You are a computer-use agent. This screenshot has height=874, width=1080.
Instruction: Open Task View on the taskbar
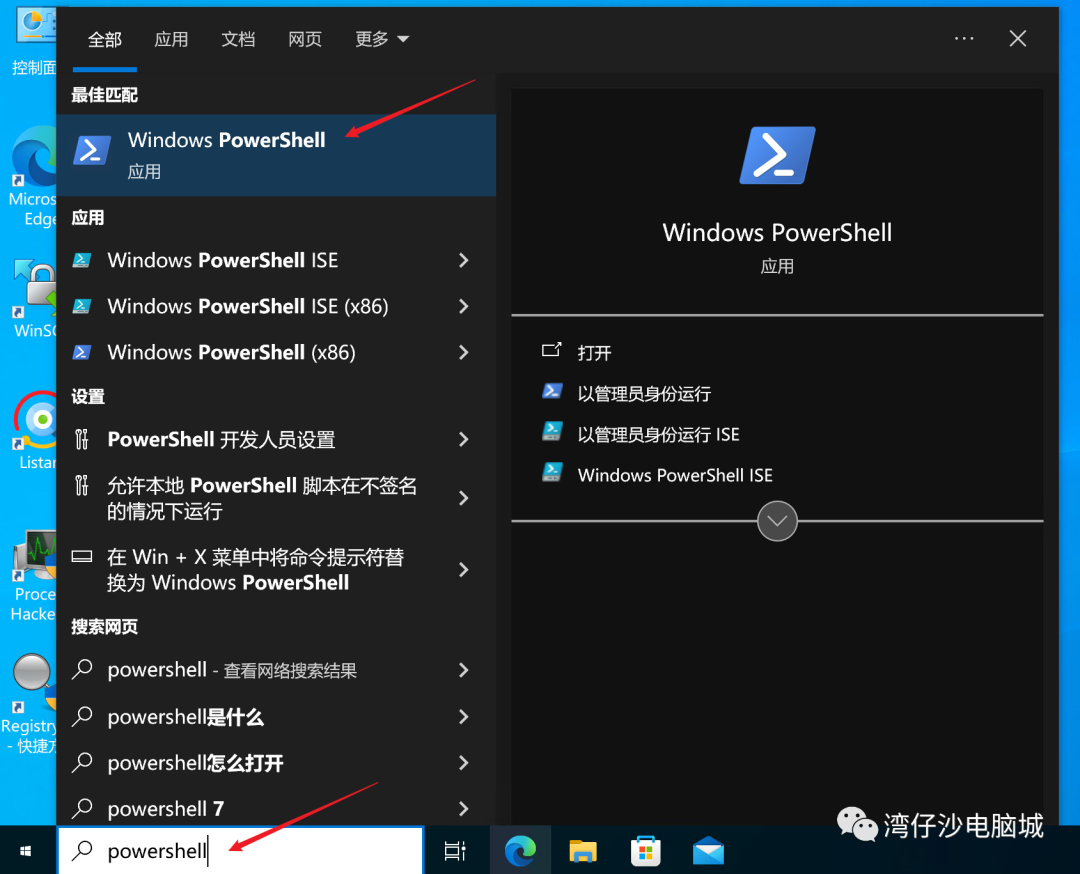click(x=455, y=851)
